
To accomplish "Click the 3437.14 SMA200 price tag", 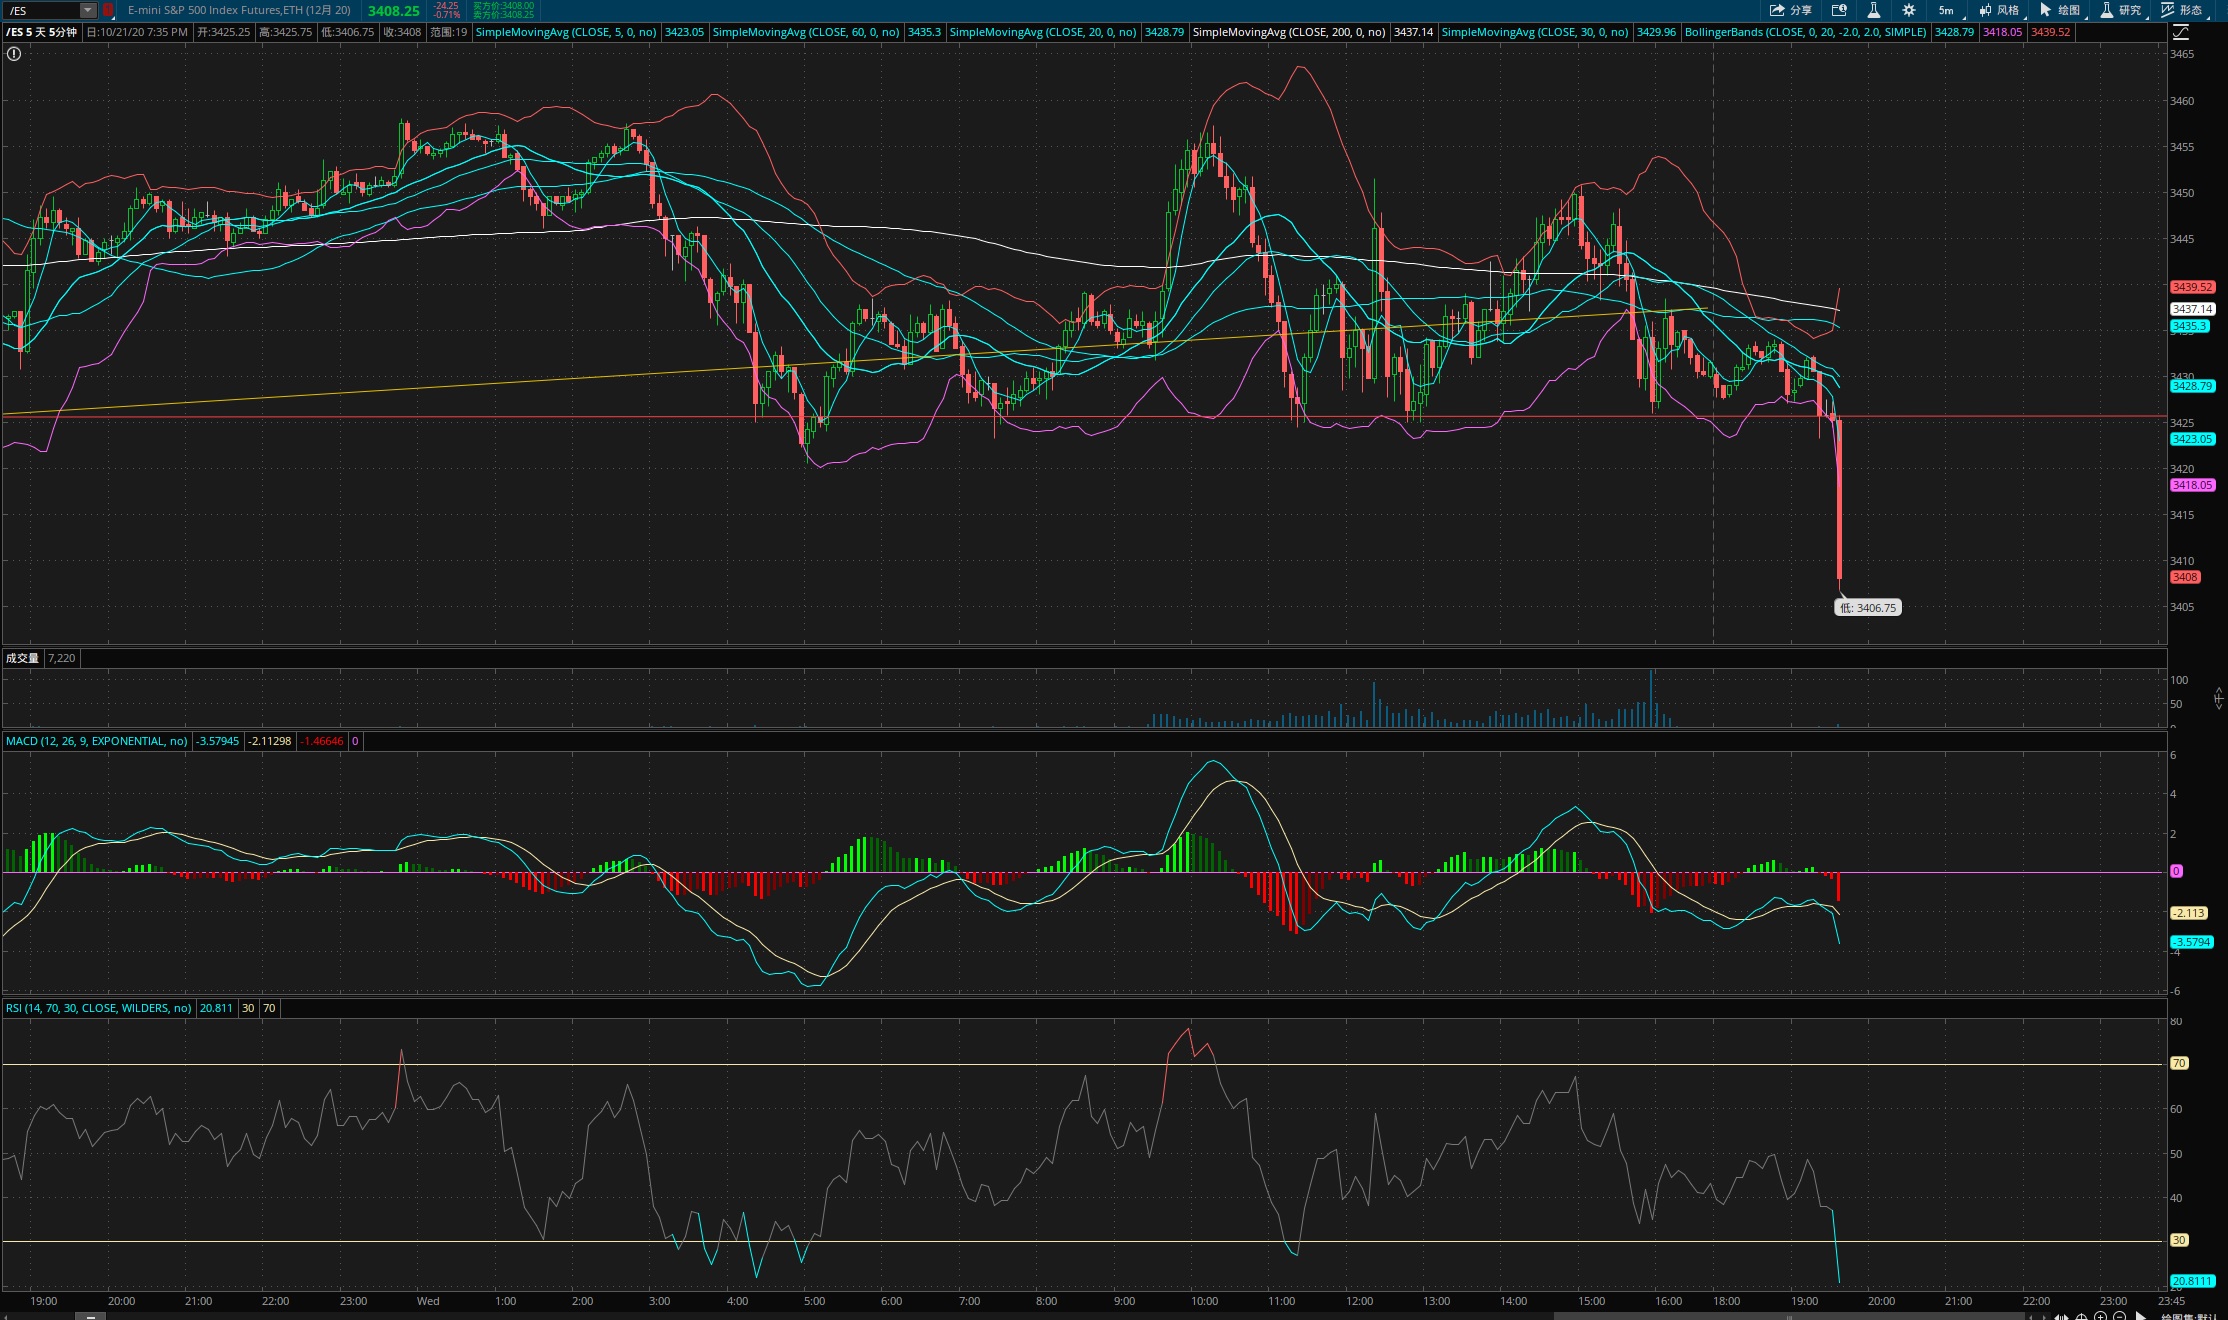I will pyautogui.click(x=2192, y=310).
